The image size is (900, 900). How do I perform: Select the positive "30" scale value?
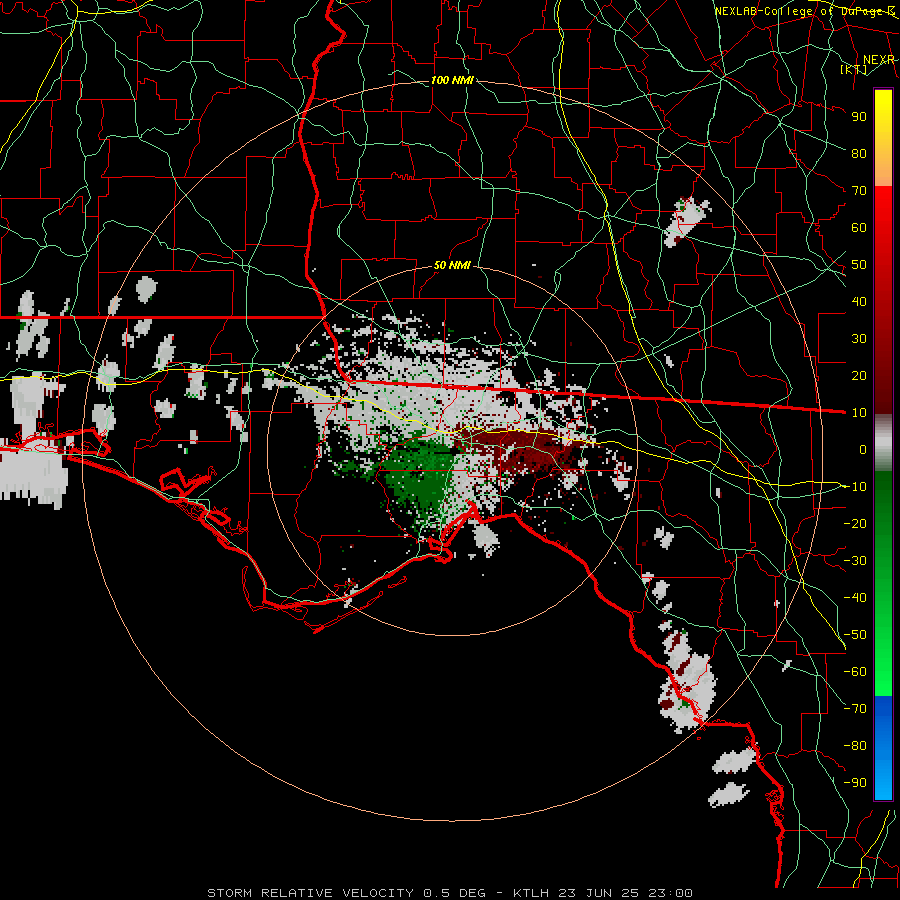(859, 339)
